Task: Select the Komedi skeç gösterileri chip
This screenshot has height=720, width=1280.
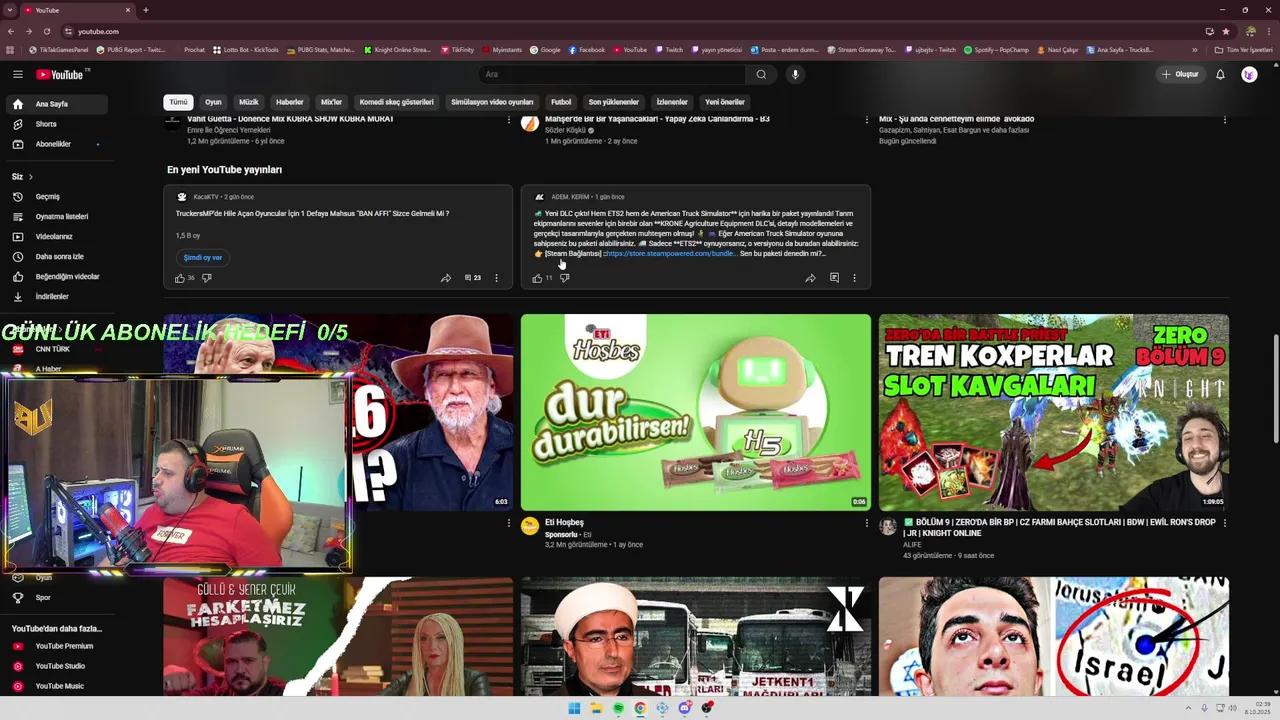Action: tap(396, 102)
